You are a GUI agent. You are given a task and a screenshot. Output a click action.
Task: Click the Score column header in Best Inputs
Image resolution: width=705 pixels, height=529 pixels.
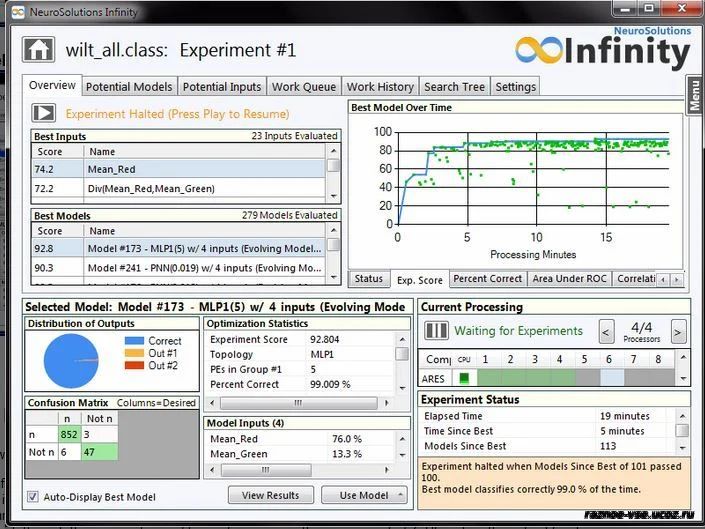[58, 151]
